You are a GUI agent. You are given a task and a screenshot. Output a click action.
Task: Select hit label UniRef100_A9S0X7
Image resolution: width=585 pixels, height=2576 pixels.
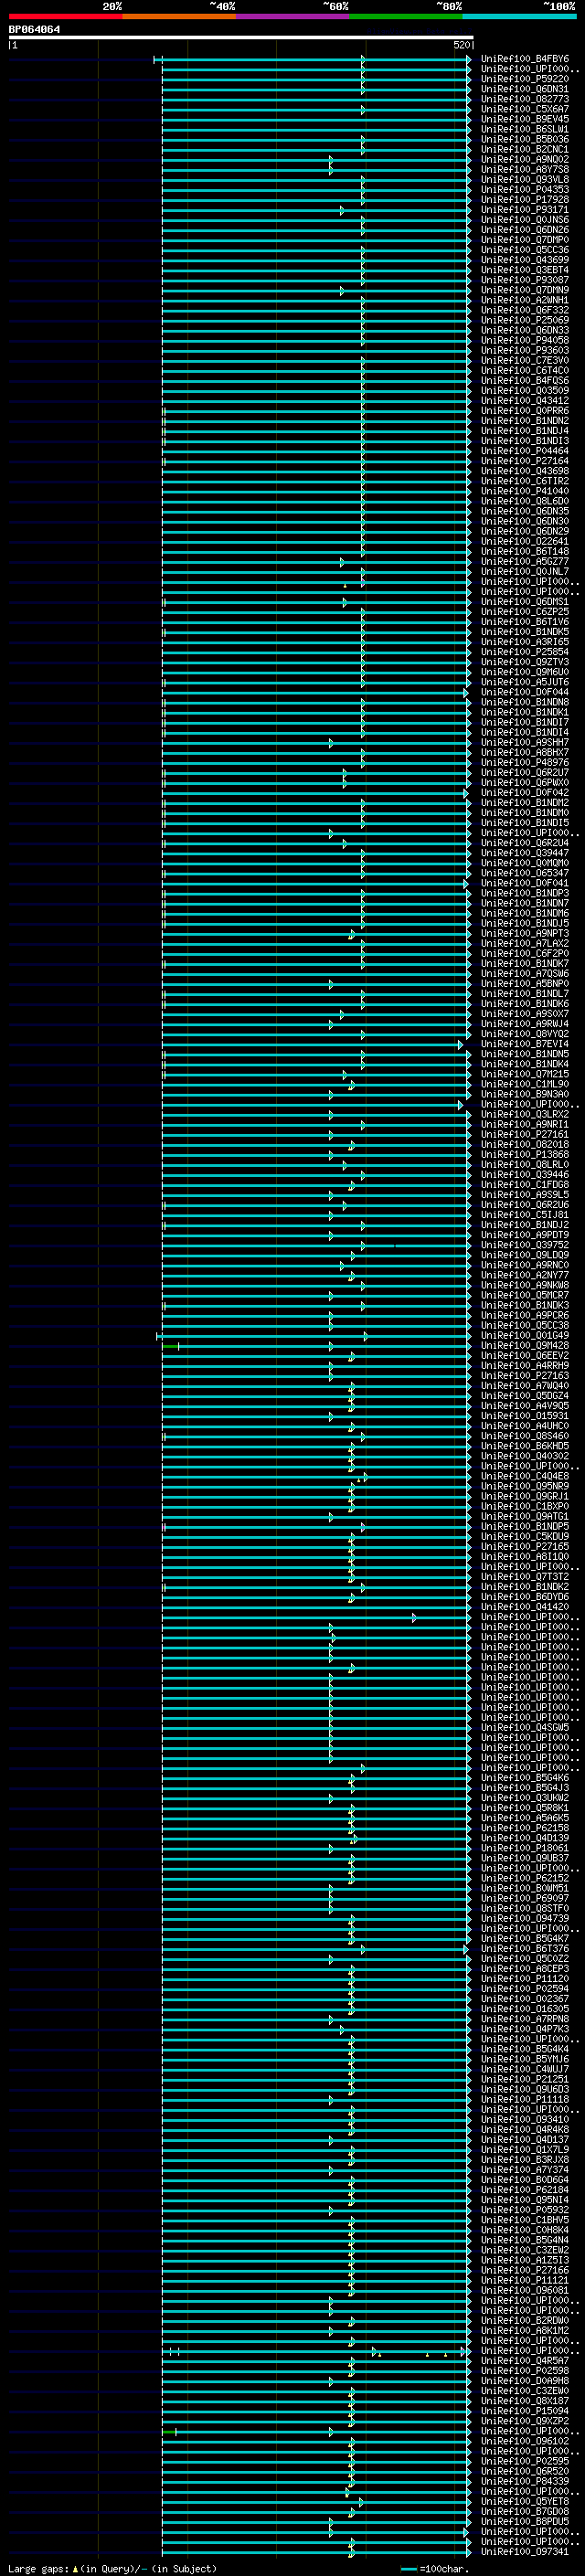525,1014
